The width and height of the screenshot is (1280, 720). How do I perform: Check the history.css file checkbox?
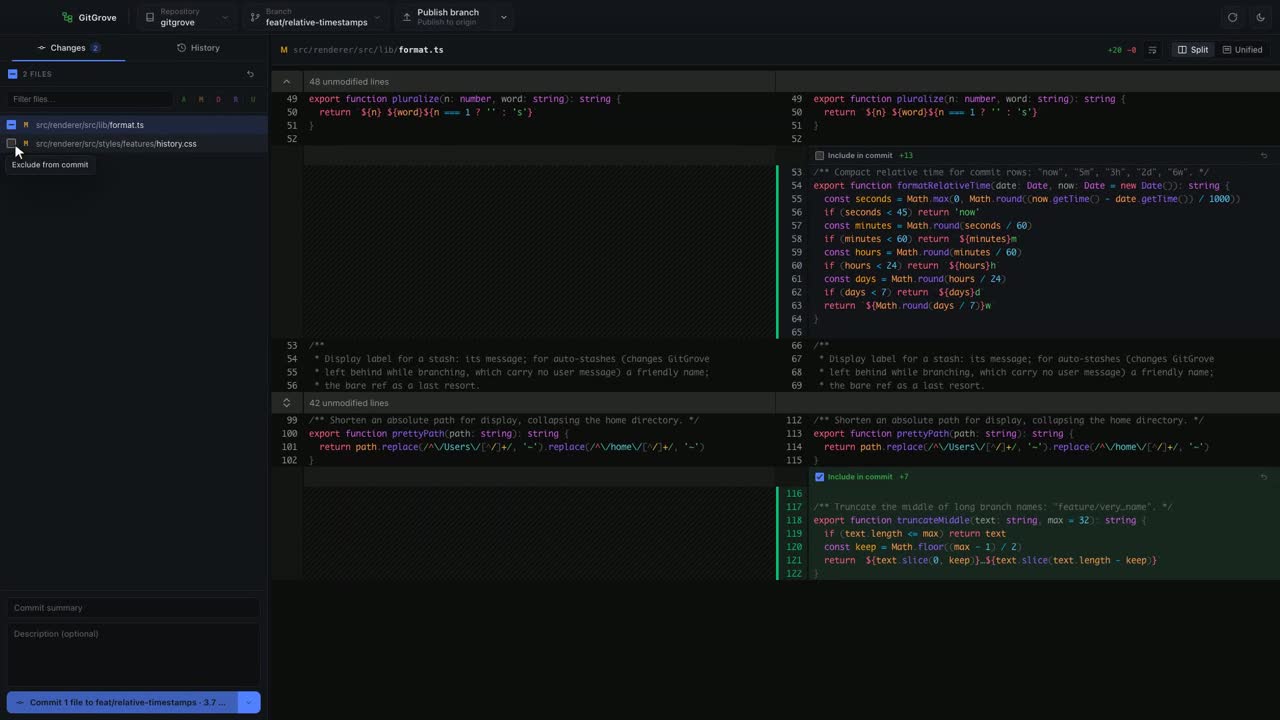pyautogui.click(x=11, y=143)
